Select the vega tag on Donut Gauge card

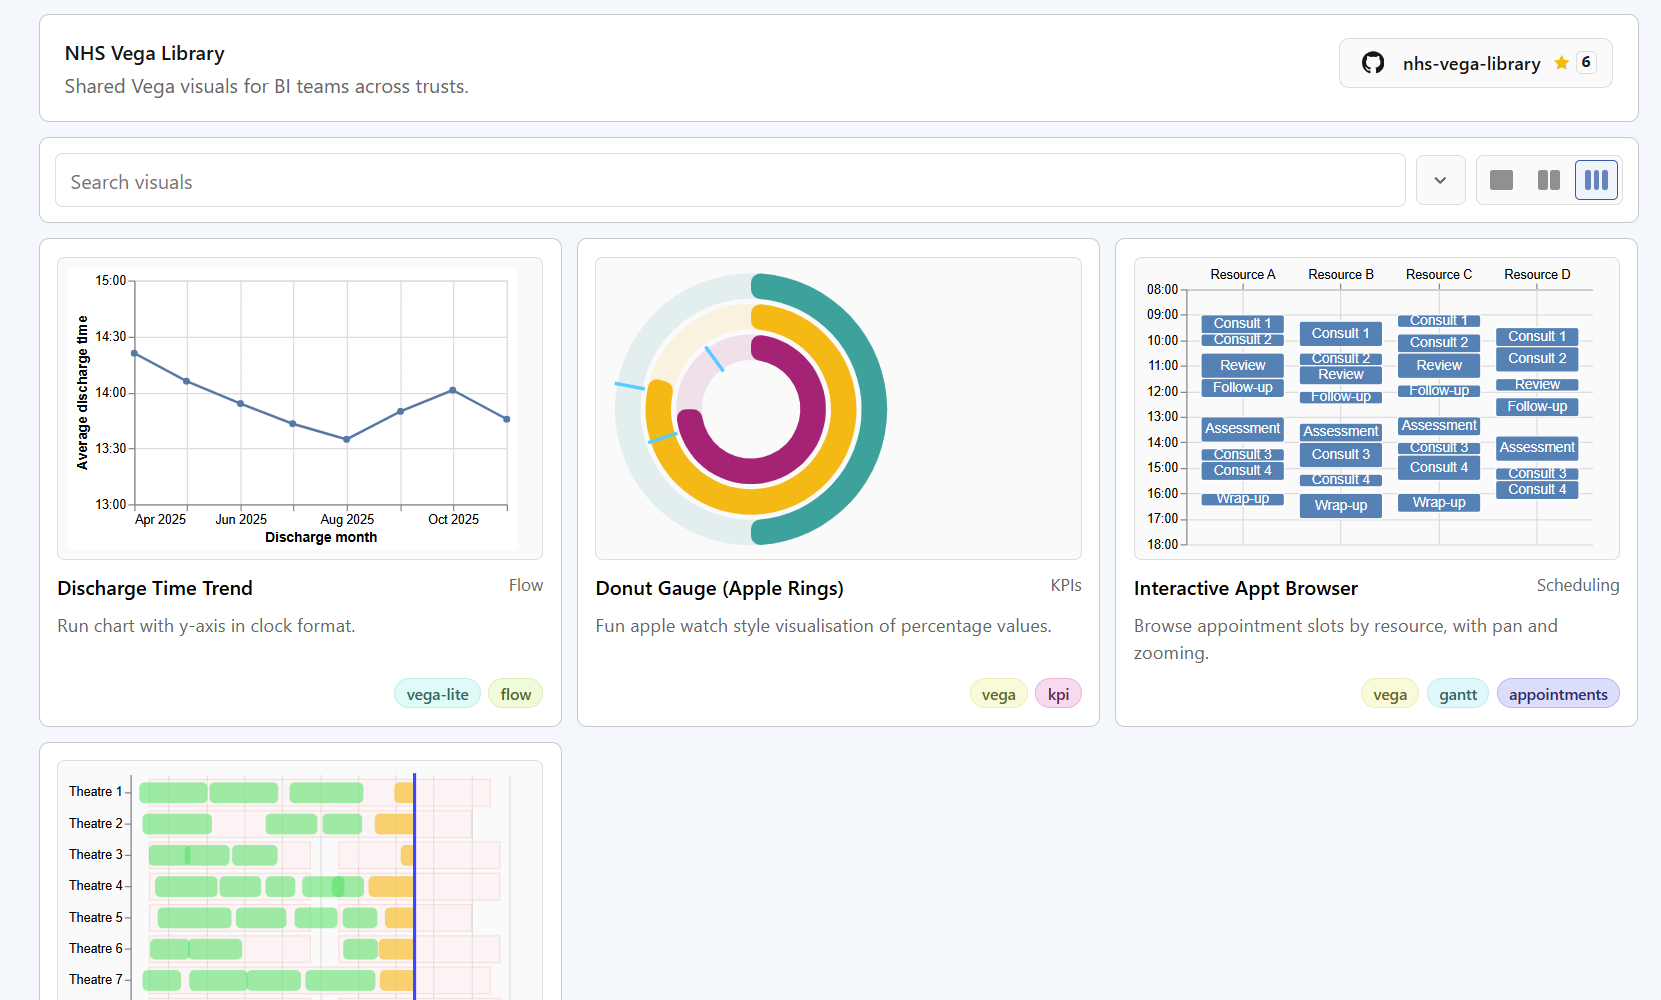(999, 694)
